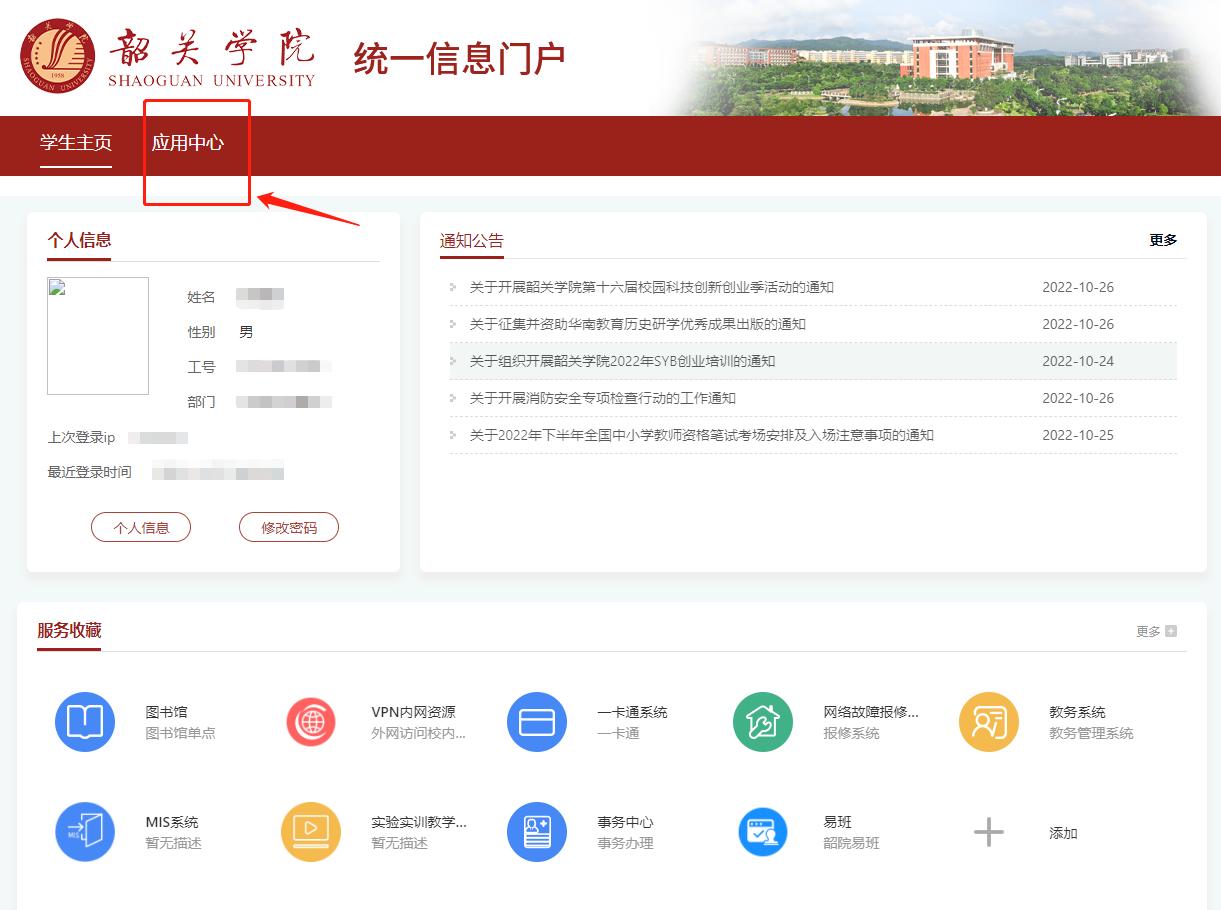Expand 更多 in the 服务收藏 section
The width and height of the screenshot is (1221, 910).
(1156, 631)
